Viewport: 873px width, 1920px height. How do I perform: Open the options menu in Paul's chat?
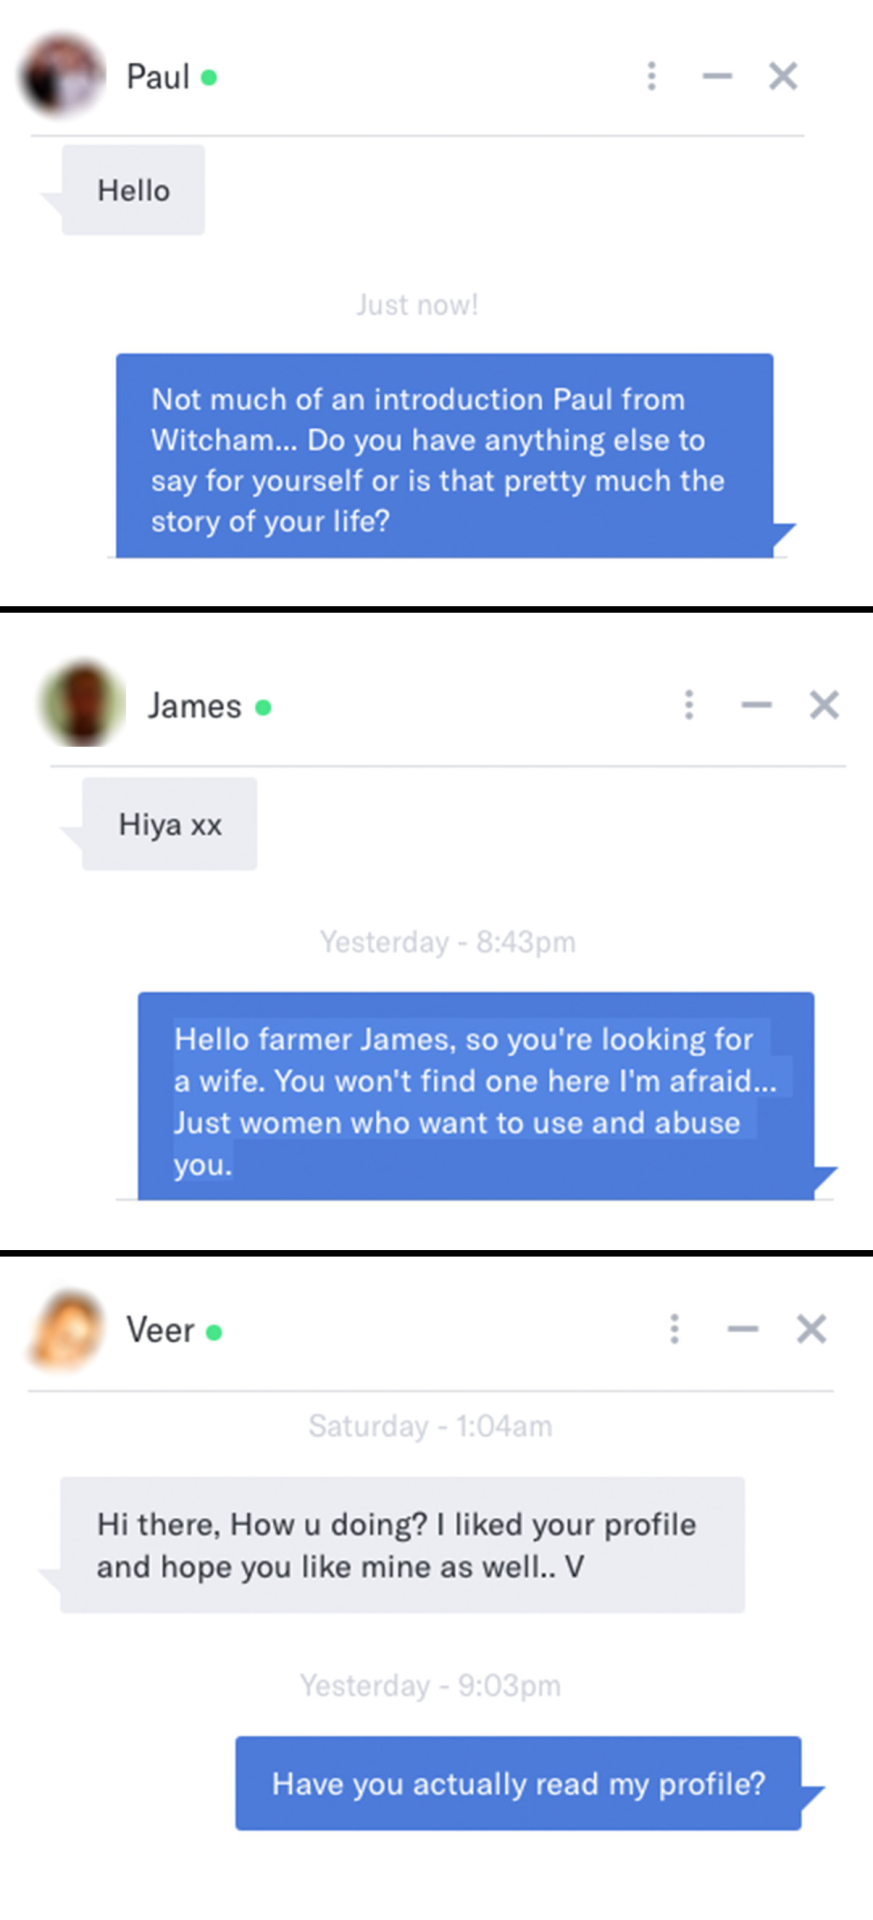point(652,76)
